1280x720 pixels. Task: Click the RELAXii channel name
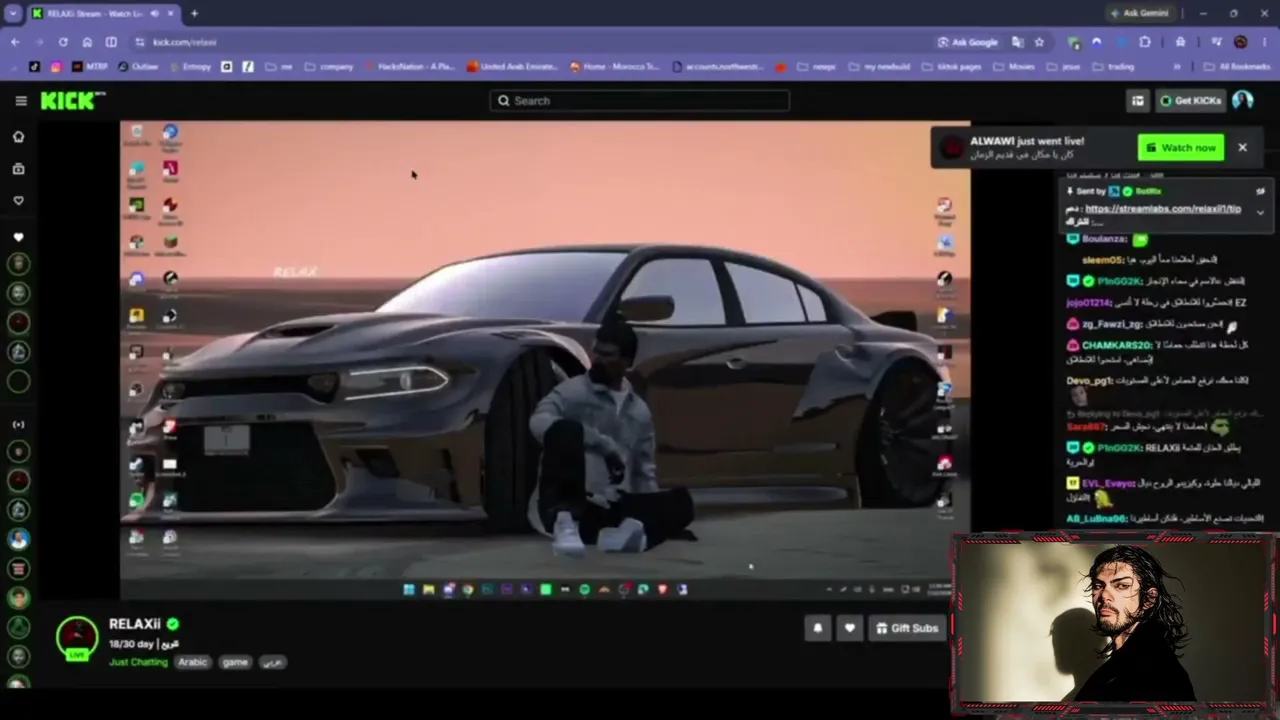(x=135, y=624)
